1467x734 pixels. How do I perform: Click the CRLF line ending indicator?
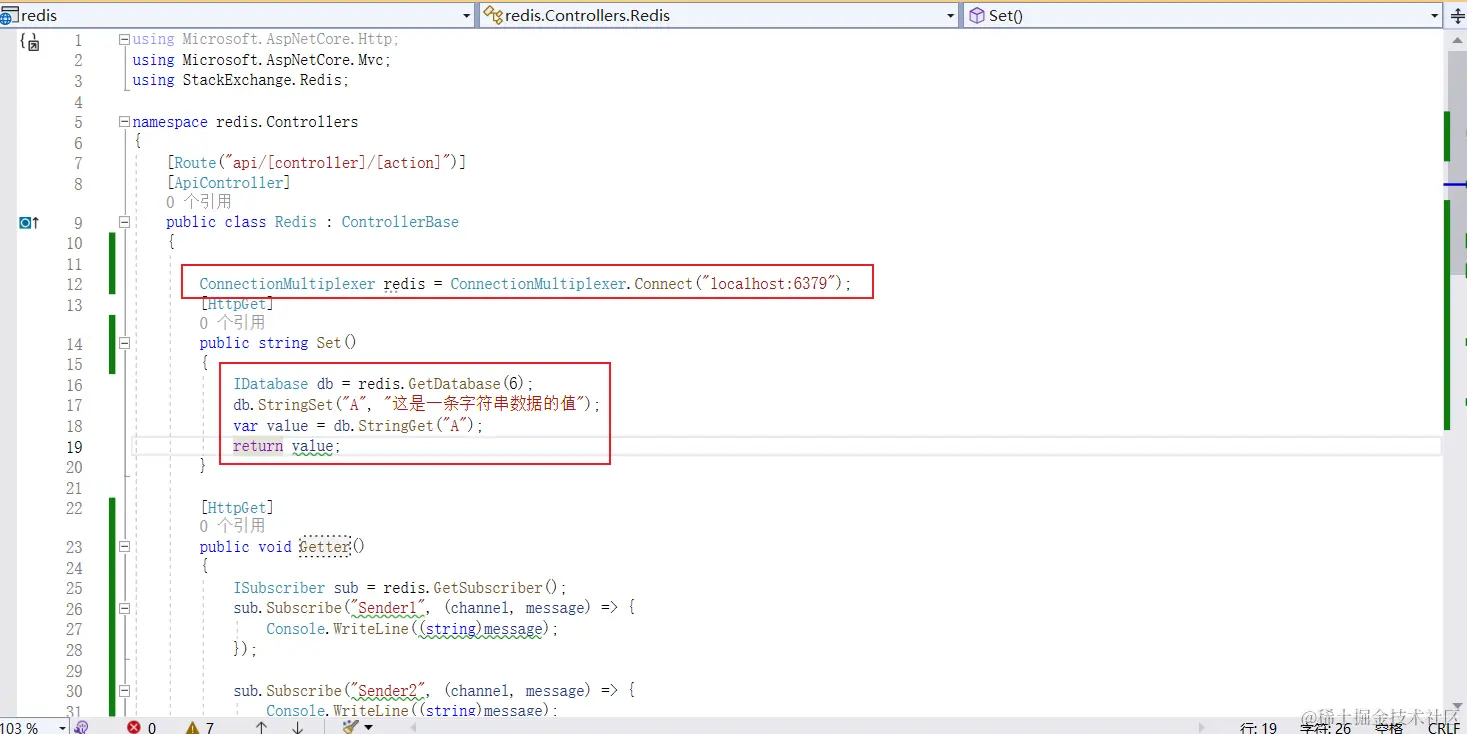pyautogui.click(x=1444, y=728)
